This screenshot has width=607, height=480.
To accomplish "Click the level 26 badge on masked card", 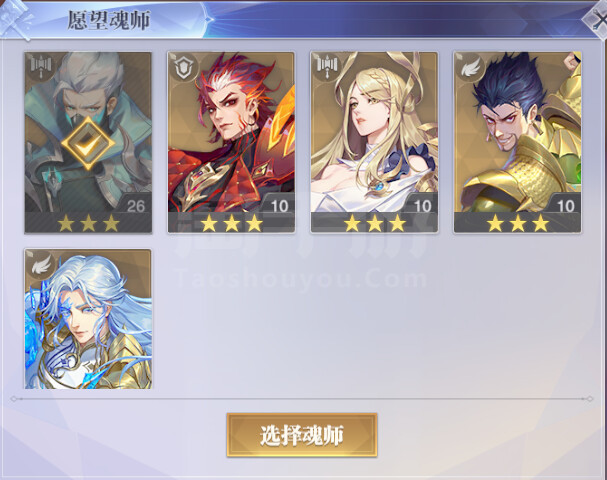I will 135,206.
